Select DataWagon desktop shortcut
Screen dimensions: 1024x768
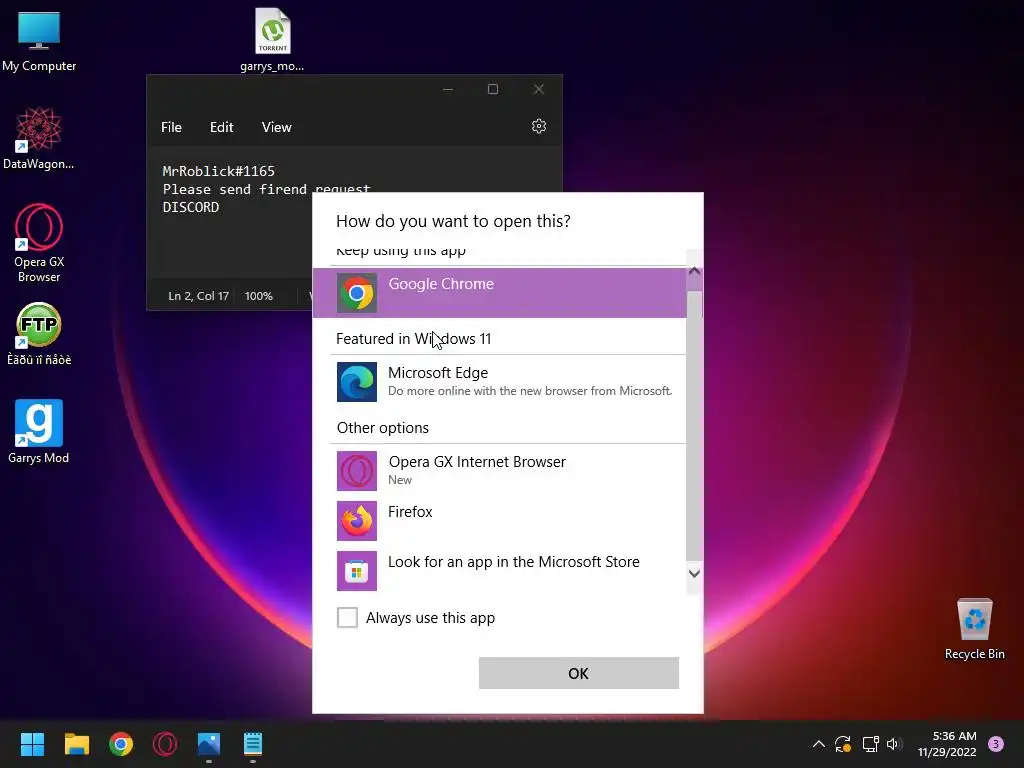pyautogui.click(x=39, y=138)
